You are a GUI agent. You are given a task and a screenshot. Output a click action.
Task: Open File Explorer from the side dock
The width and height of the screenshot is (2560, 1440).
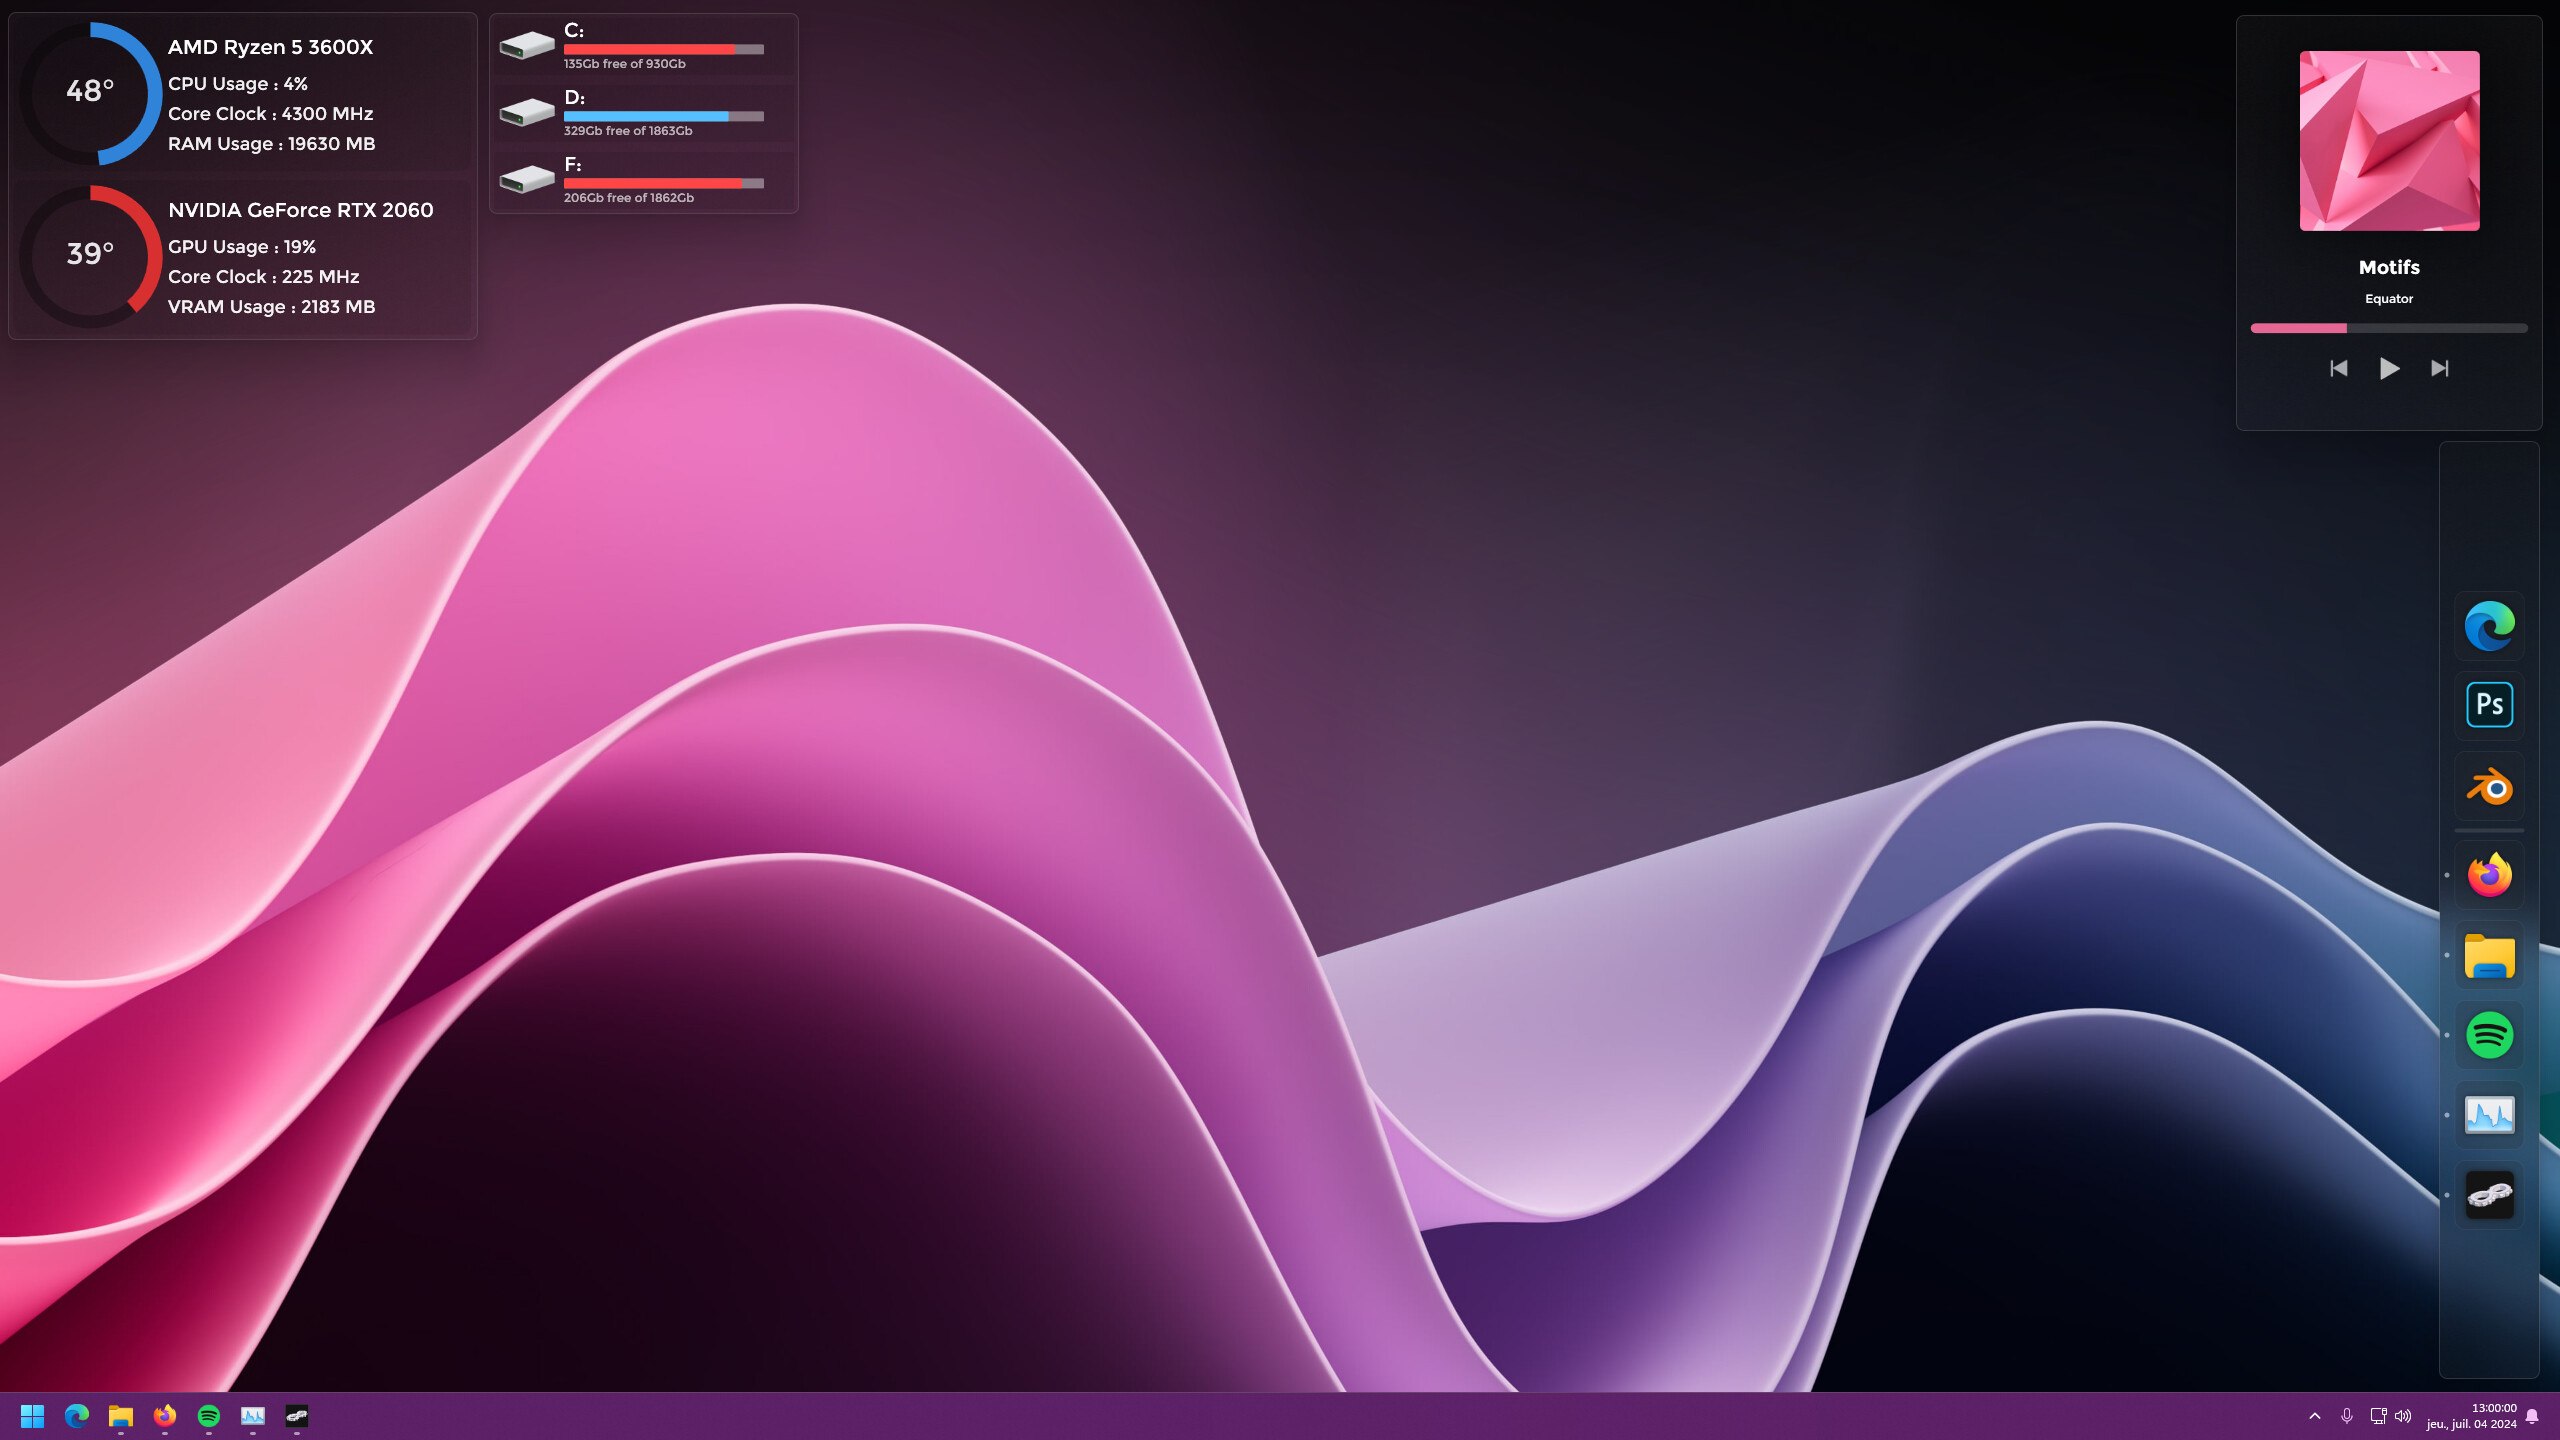2489,956
